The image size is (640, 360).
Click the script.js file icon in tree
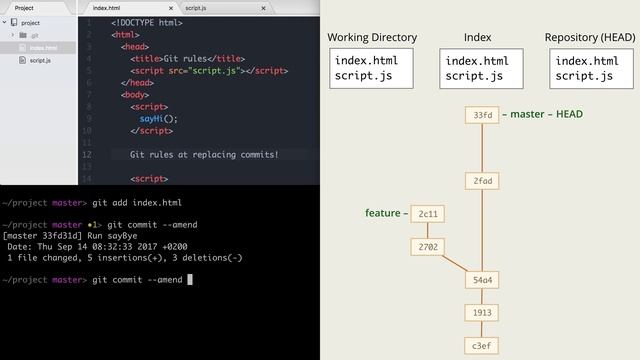click(22, 60)
